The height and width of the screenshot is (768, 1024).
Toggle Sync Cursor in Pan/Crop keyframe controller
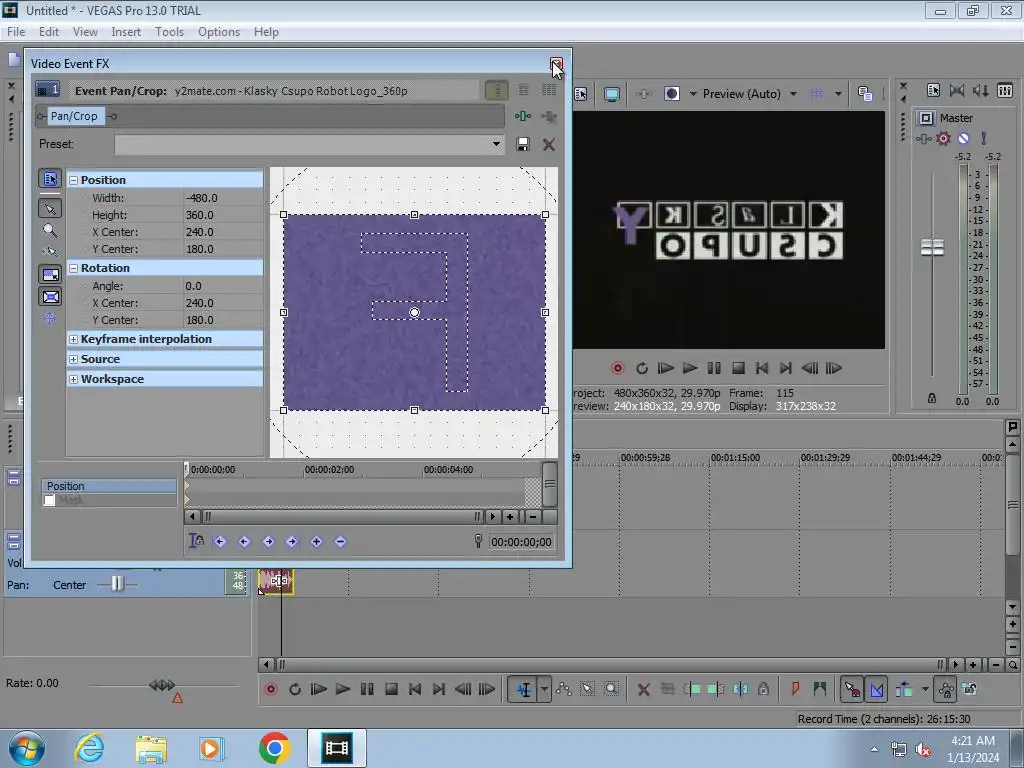click(x=196, y=541)
